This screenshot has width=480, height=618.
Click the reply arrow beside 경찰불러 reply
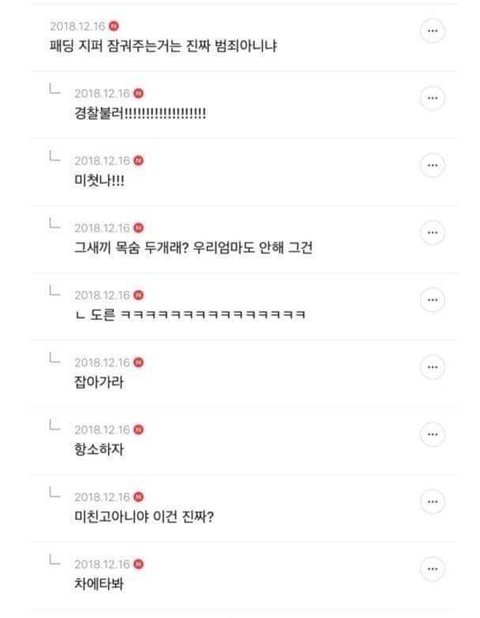click(55, 89)
